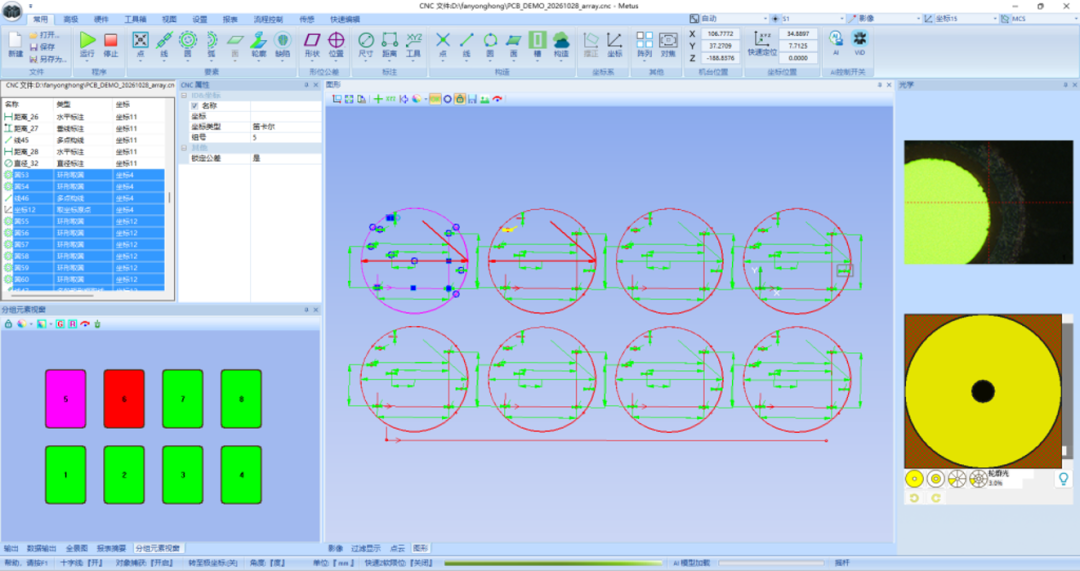Toggle the lock icon in 图形 toolbar
The height and width of the screenshot is (571, 1080).
pos(460,99)
